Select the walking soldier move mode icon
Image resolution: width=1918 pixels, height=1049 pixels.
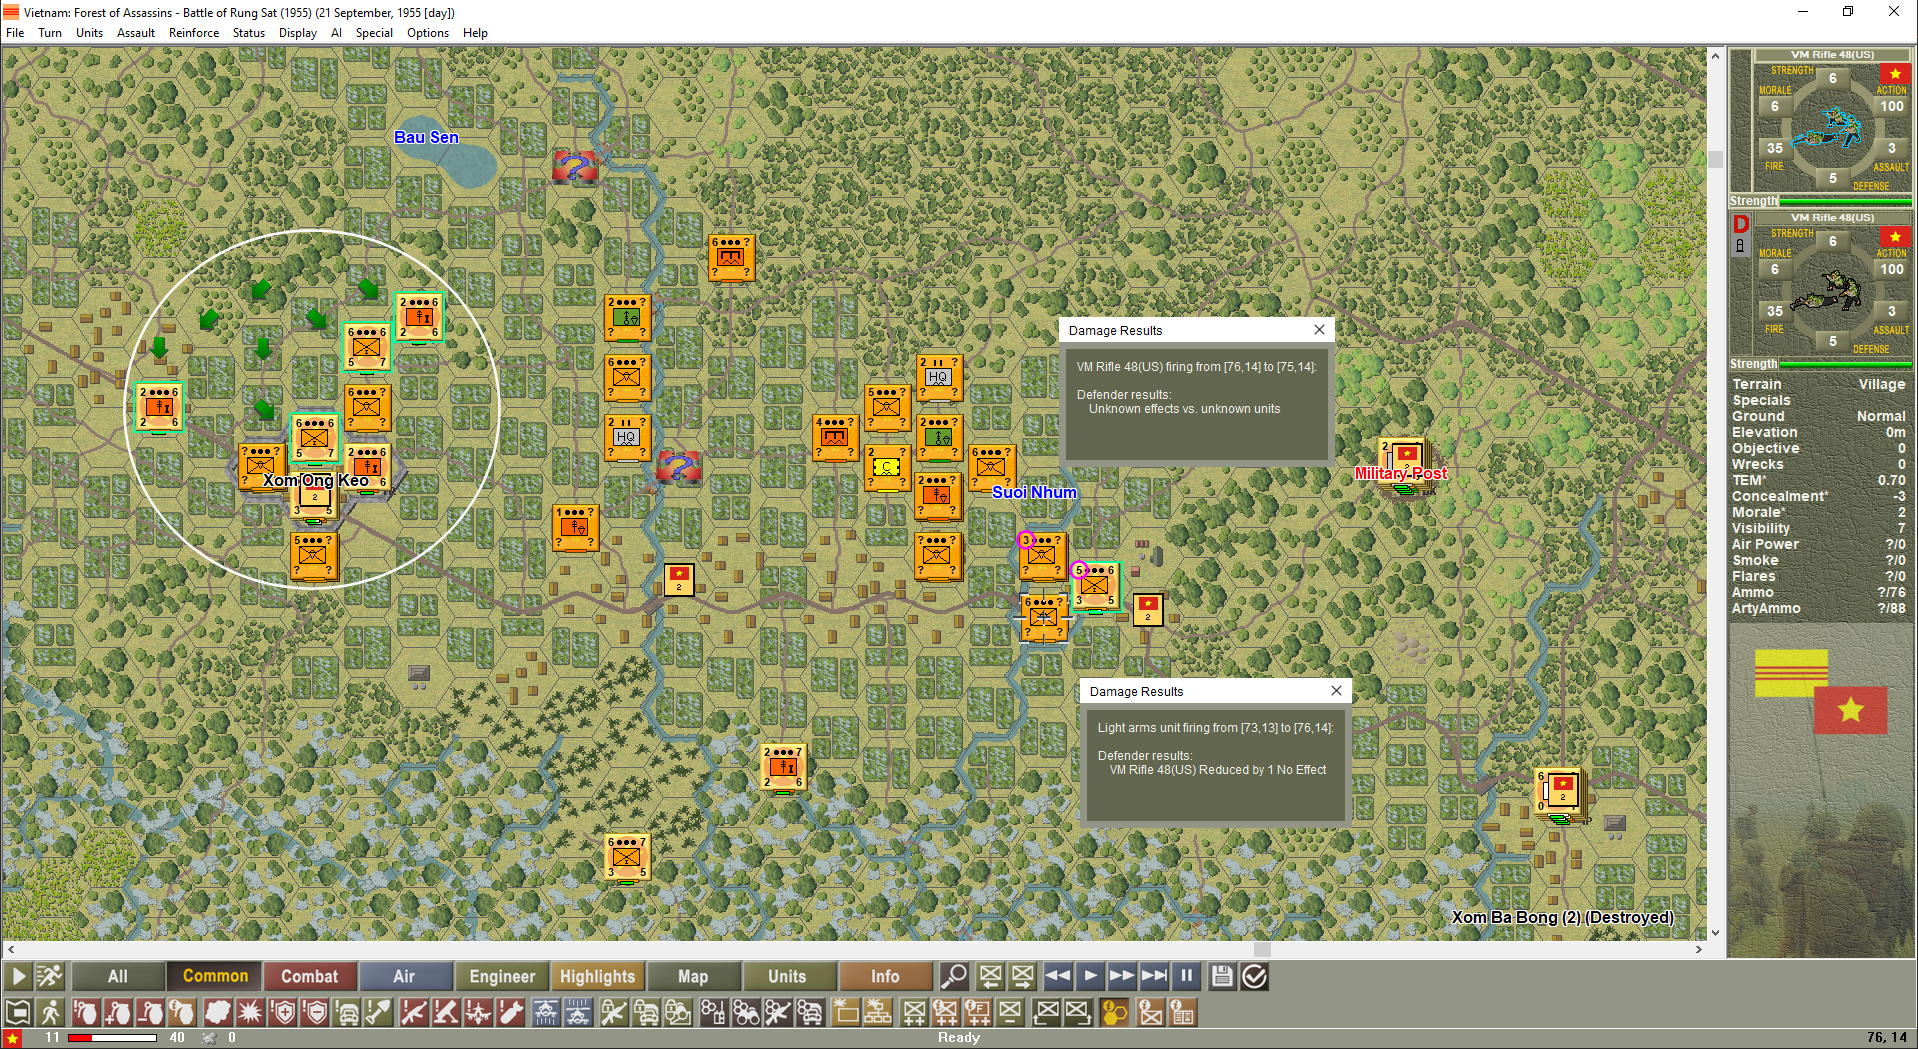coord(50,1013)
